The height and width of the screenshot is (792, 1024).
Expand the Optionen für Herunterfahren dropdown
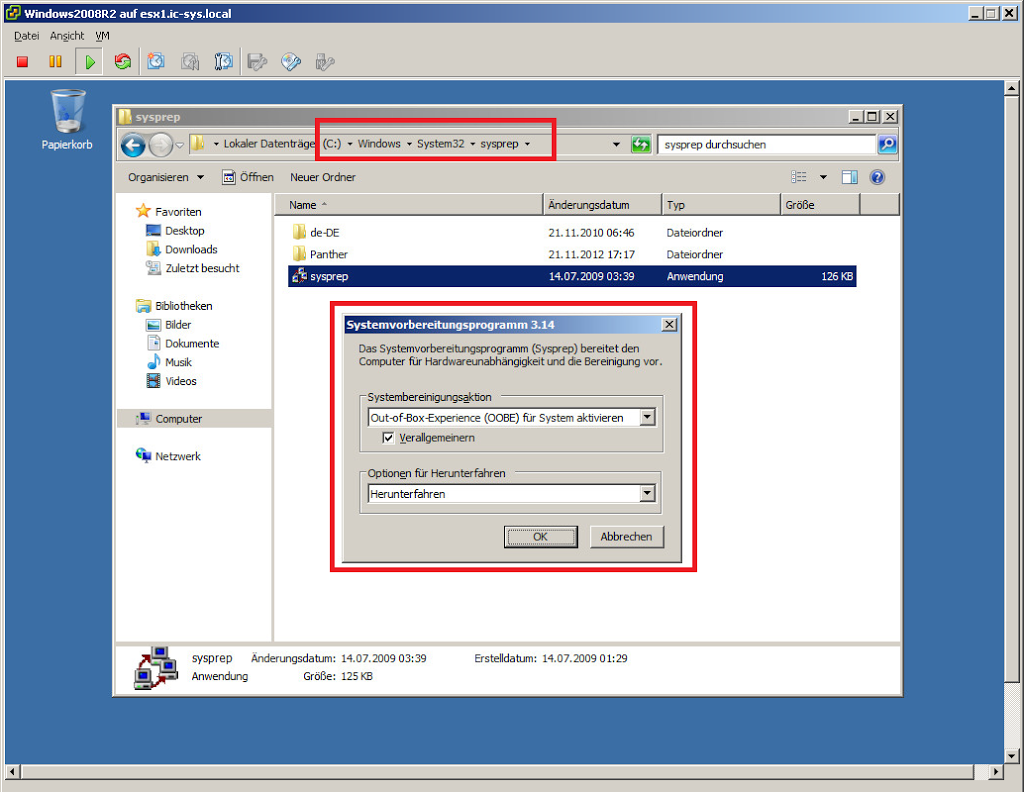pos(647,494)
